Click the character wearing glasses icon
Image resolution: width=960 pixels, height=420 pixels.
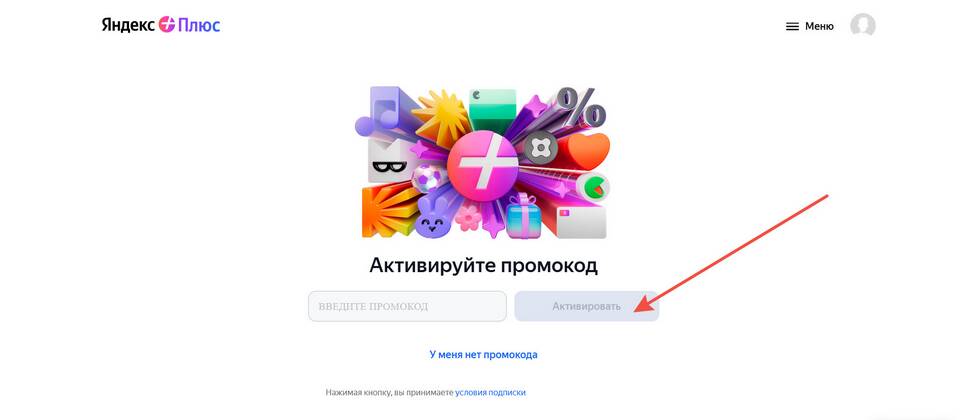(x=390, y=160)
